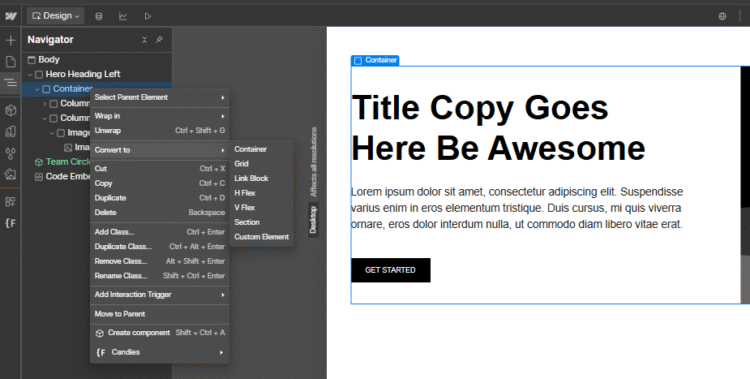Viewport: 750px width, 379px height.
Task: Convert element to Section
Action: coord(261,222)
